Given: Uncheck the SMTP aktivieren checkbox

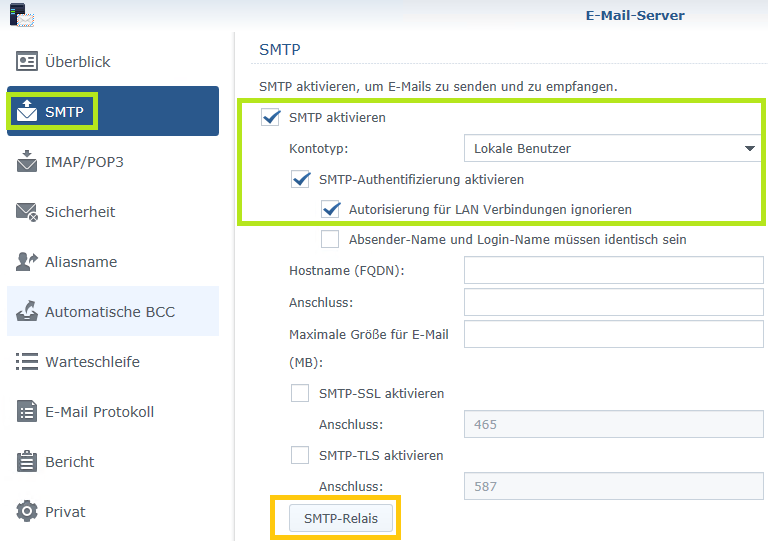Looking at the screenshot, I should click(270, 118).
